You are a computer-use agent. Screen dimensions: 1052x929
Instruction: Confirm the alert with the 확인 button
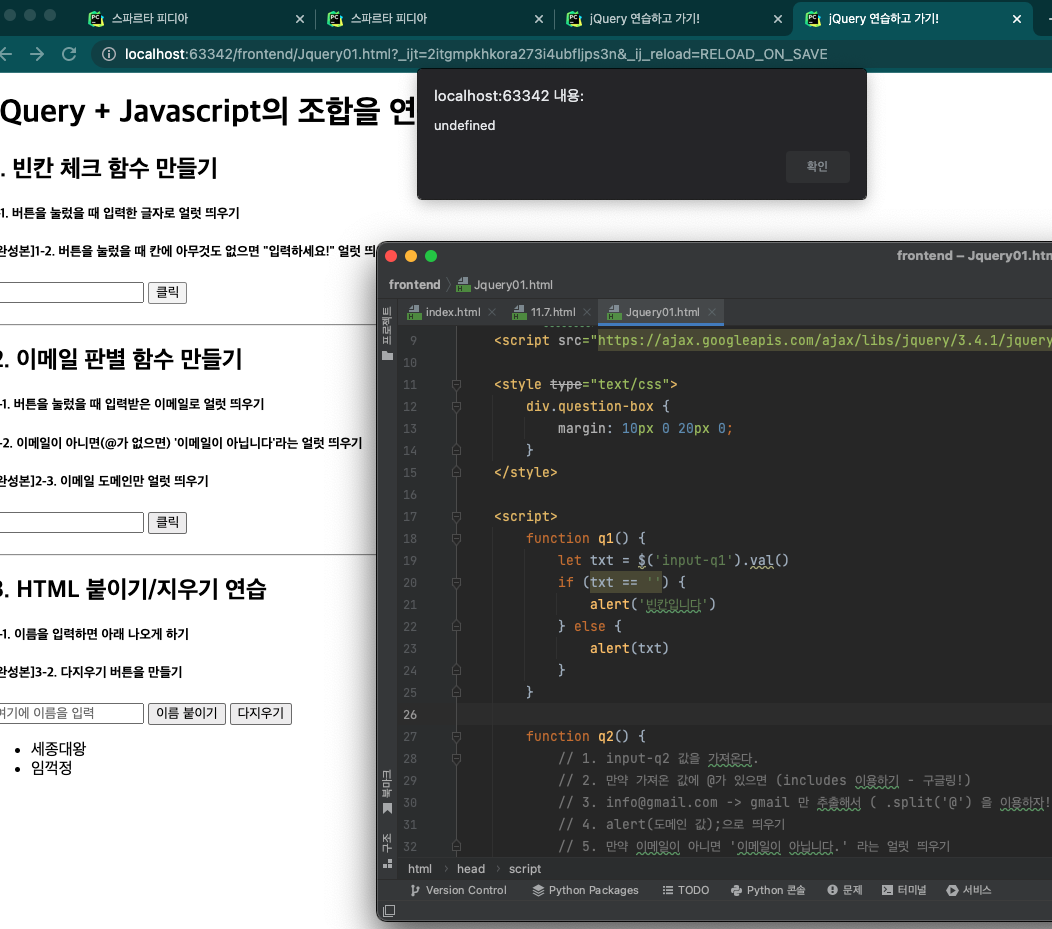tap(817, 166)
